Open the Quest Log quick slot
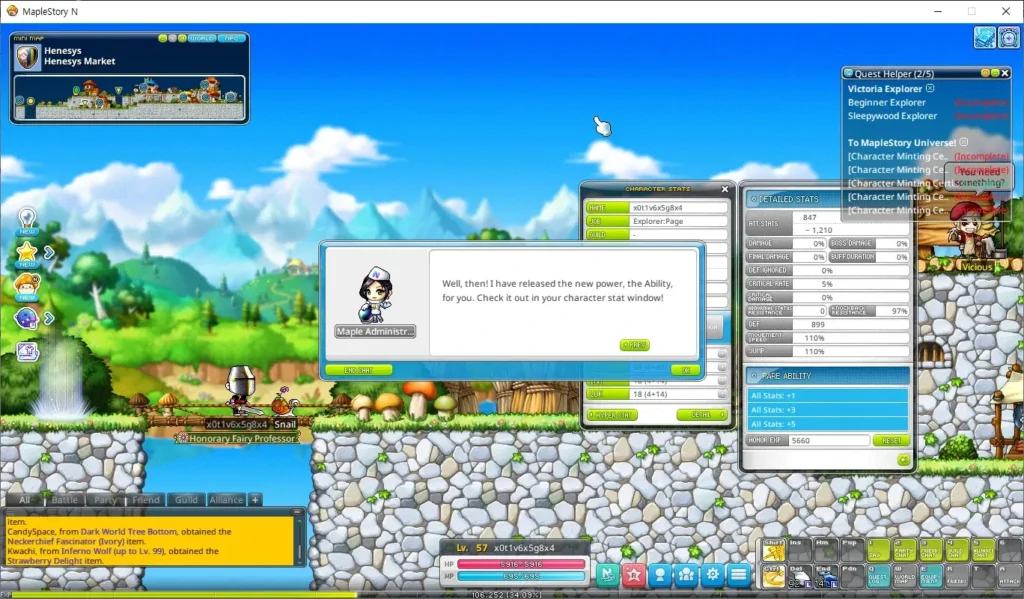This screenshot has height=599, width=1024. click(x=878, y=576)
